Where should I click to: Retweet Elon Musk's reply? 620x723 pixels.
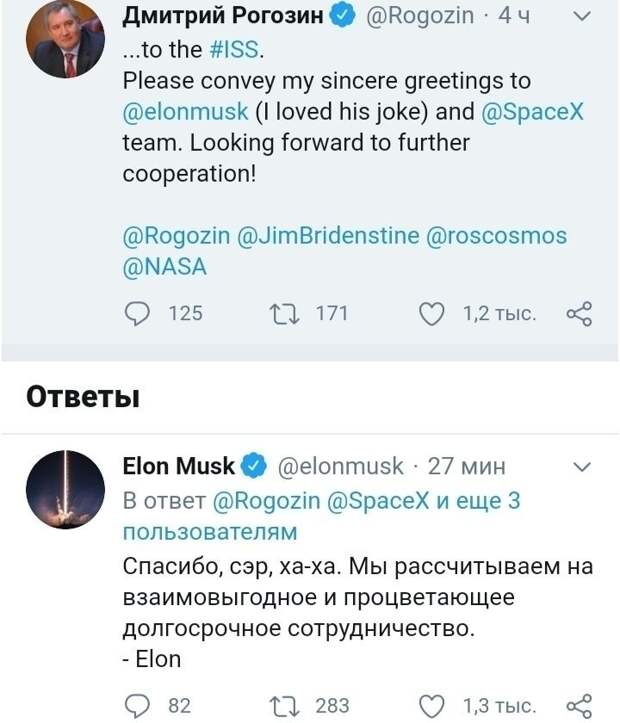coord(284,706)
